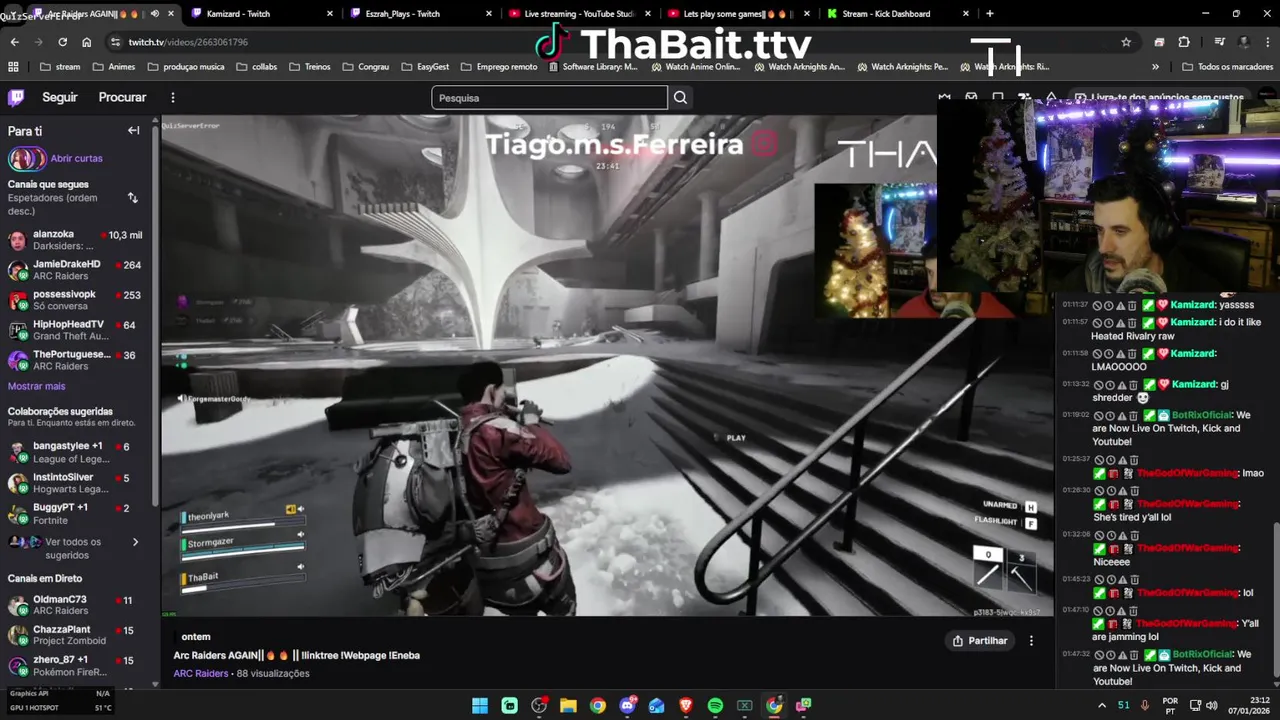Screen dimensions: 1280x720
Task: Click Mostrar mais under followed channels
Action: (x=36, y=386)
